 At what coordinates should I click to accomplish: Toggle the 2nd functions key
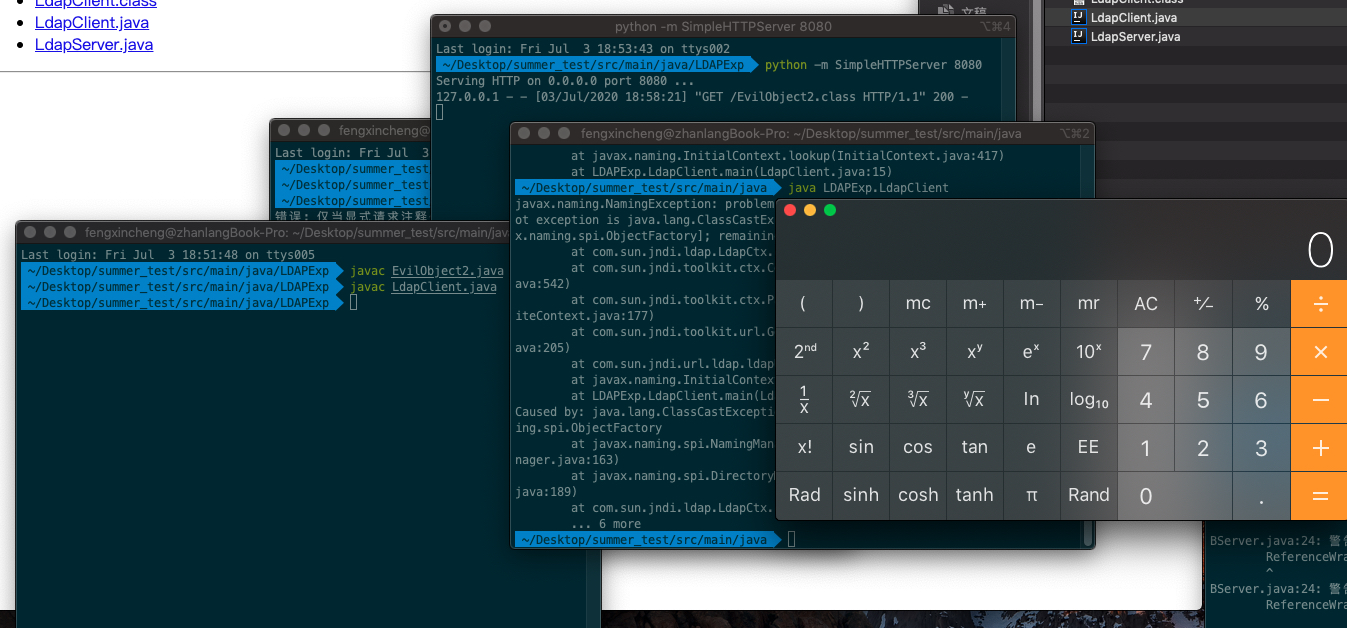click(805, 352)
